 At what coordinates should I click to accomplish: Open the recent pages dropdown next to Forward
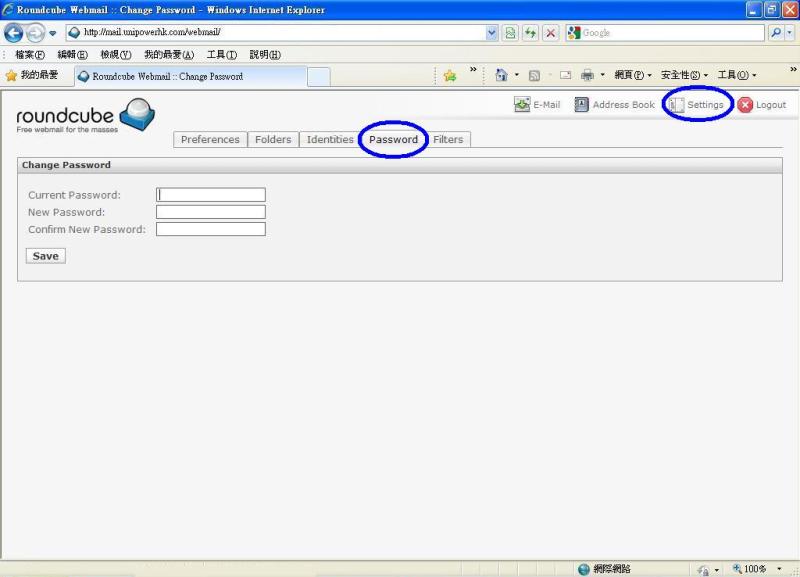53,34
